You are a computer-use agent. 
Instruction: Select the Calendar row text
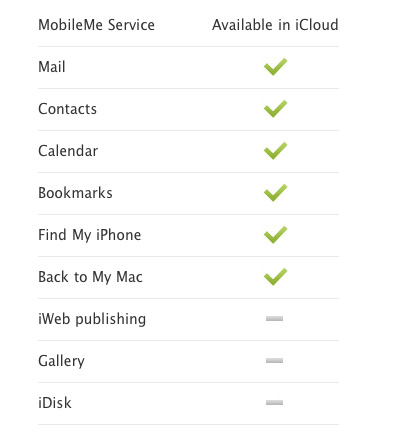point(68,151)
